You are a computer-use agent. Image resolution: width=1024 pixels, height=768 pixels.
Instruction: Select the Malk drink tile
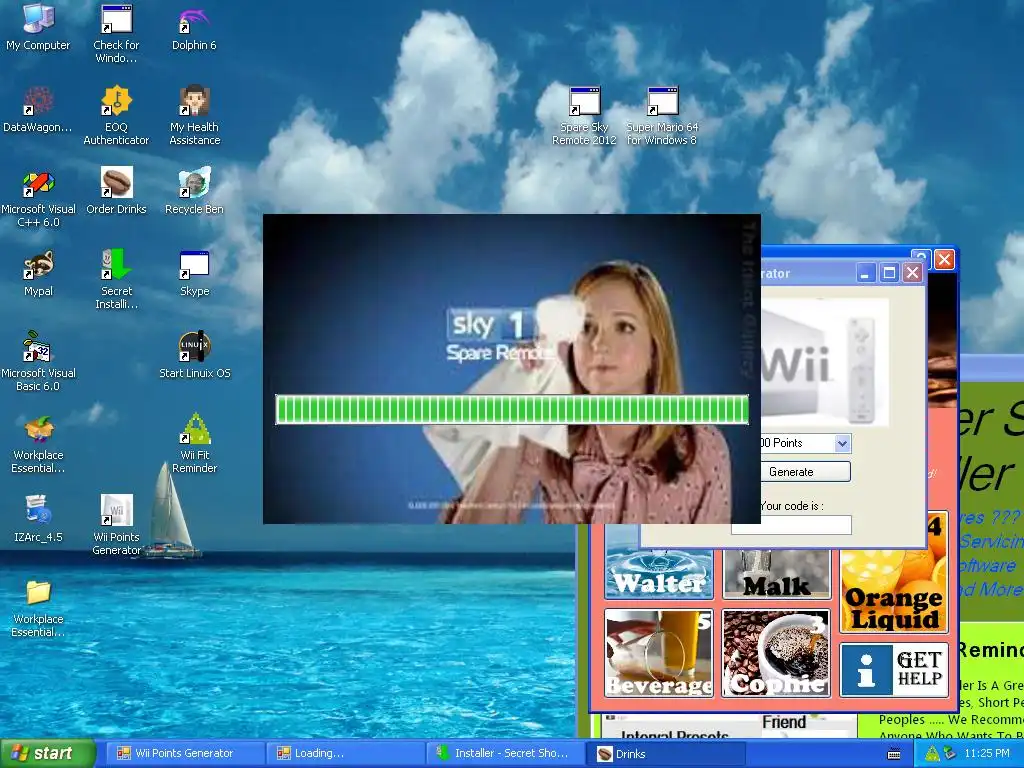pos(776,573)
